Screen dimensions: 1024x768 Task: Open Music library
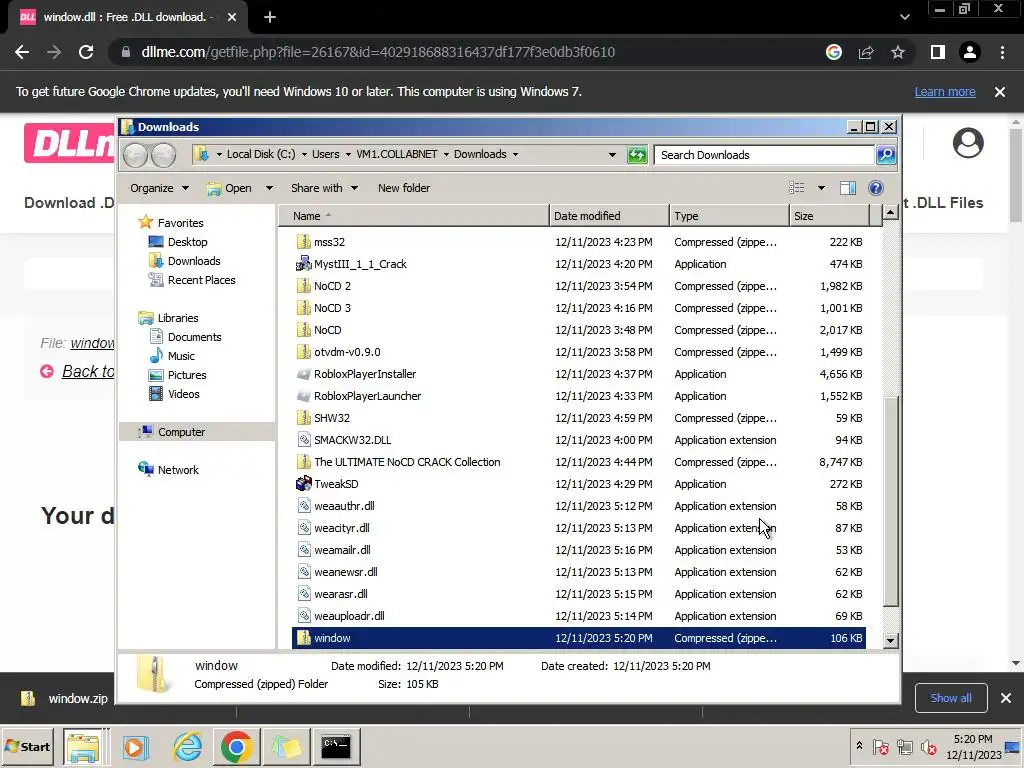[172, 356]
